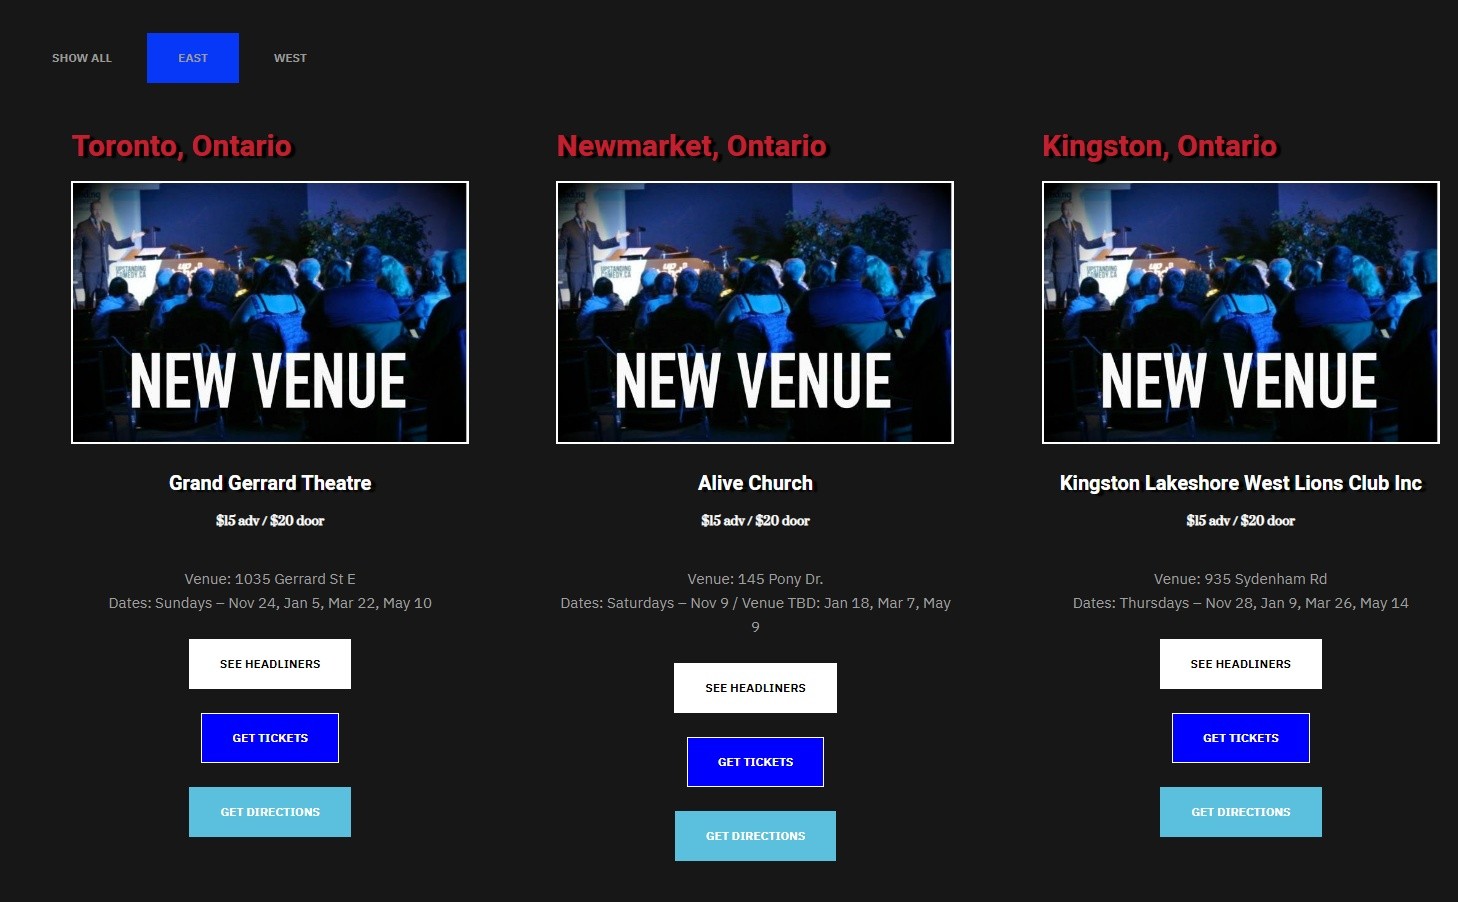Get directions to the Kingston venue

click(1241, 812)
